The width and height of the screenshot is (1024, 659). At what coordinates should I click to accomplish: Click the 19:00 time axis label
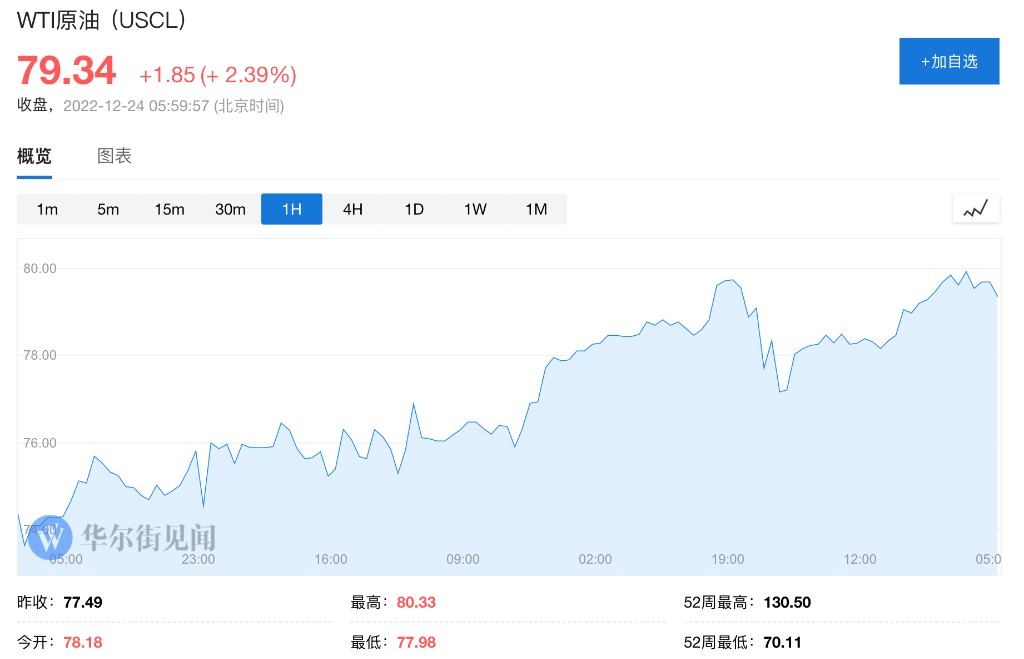(727, 559)
